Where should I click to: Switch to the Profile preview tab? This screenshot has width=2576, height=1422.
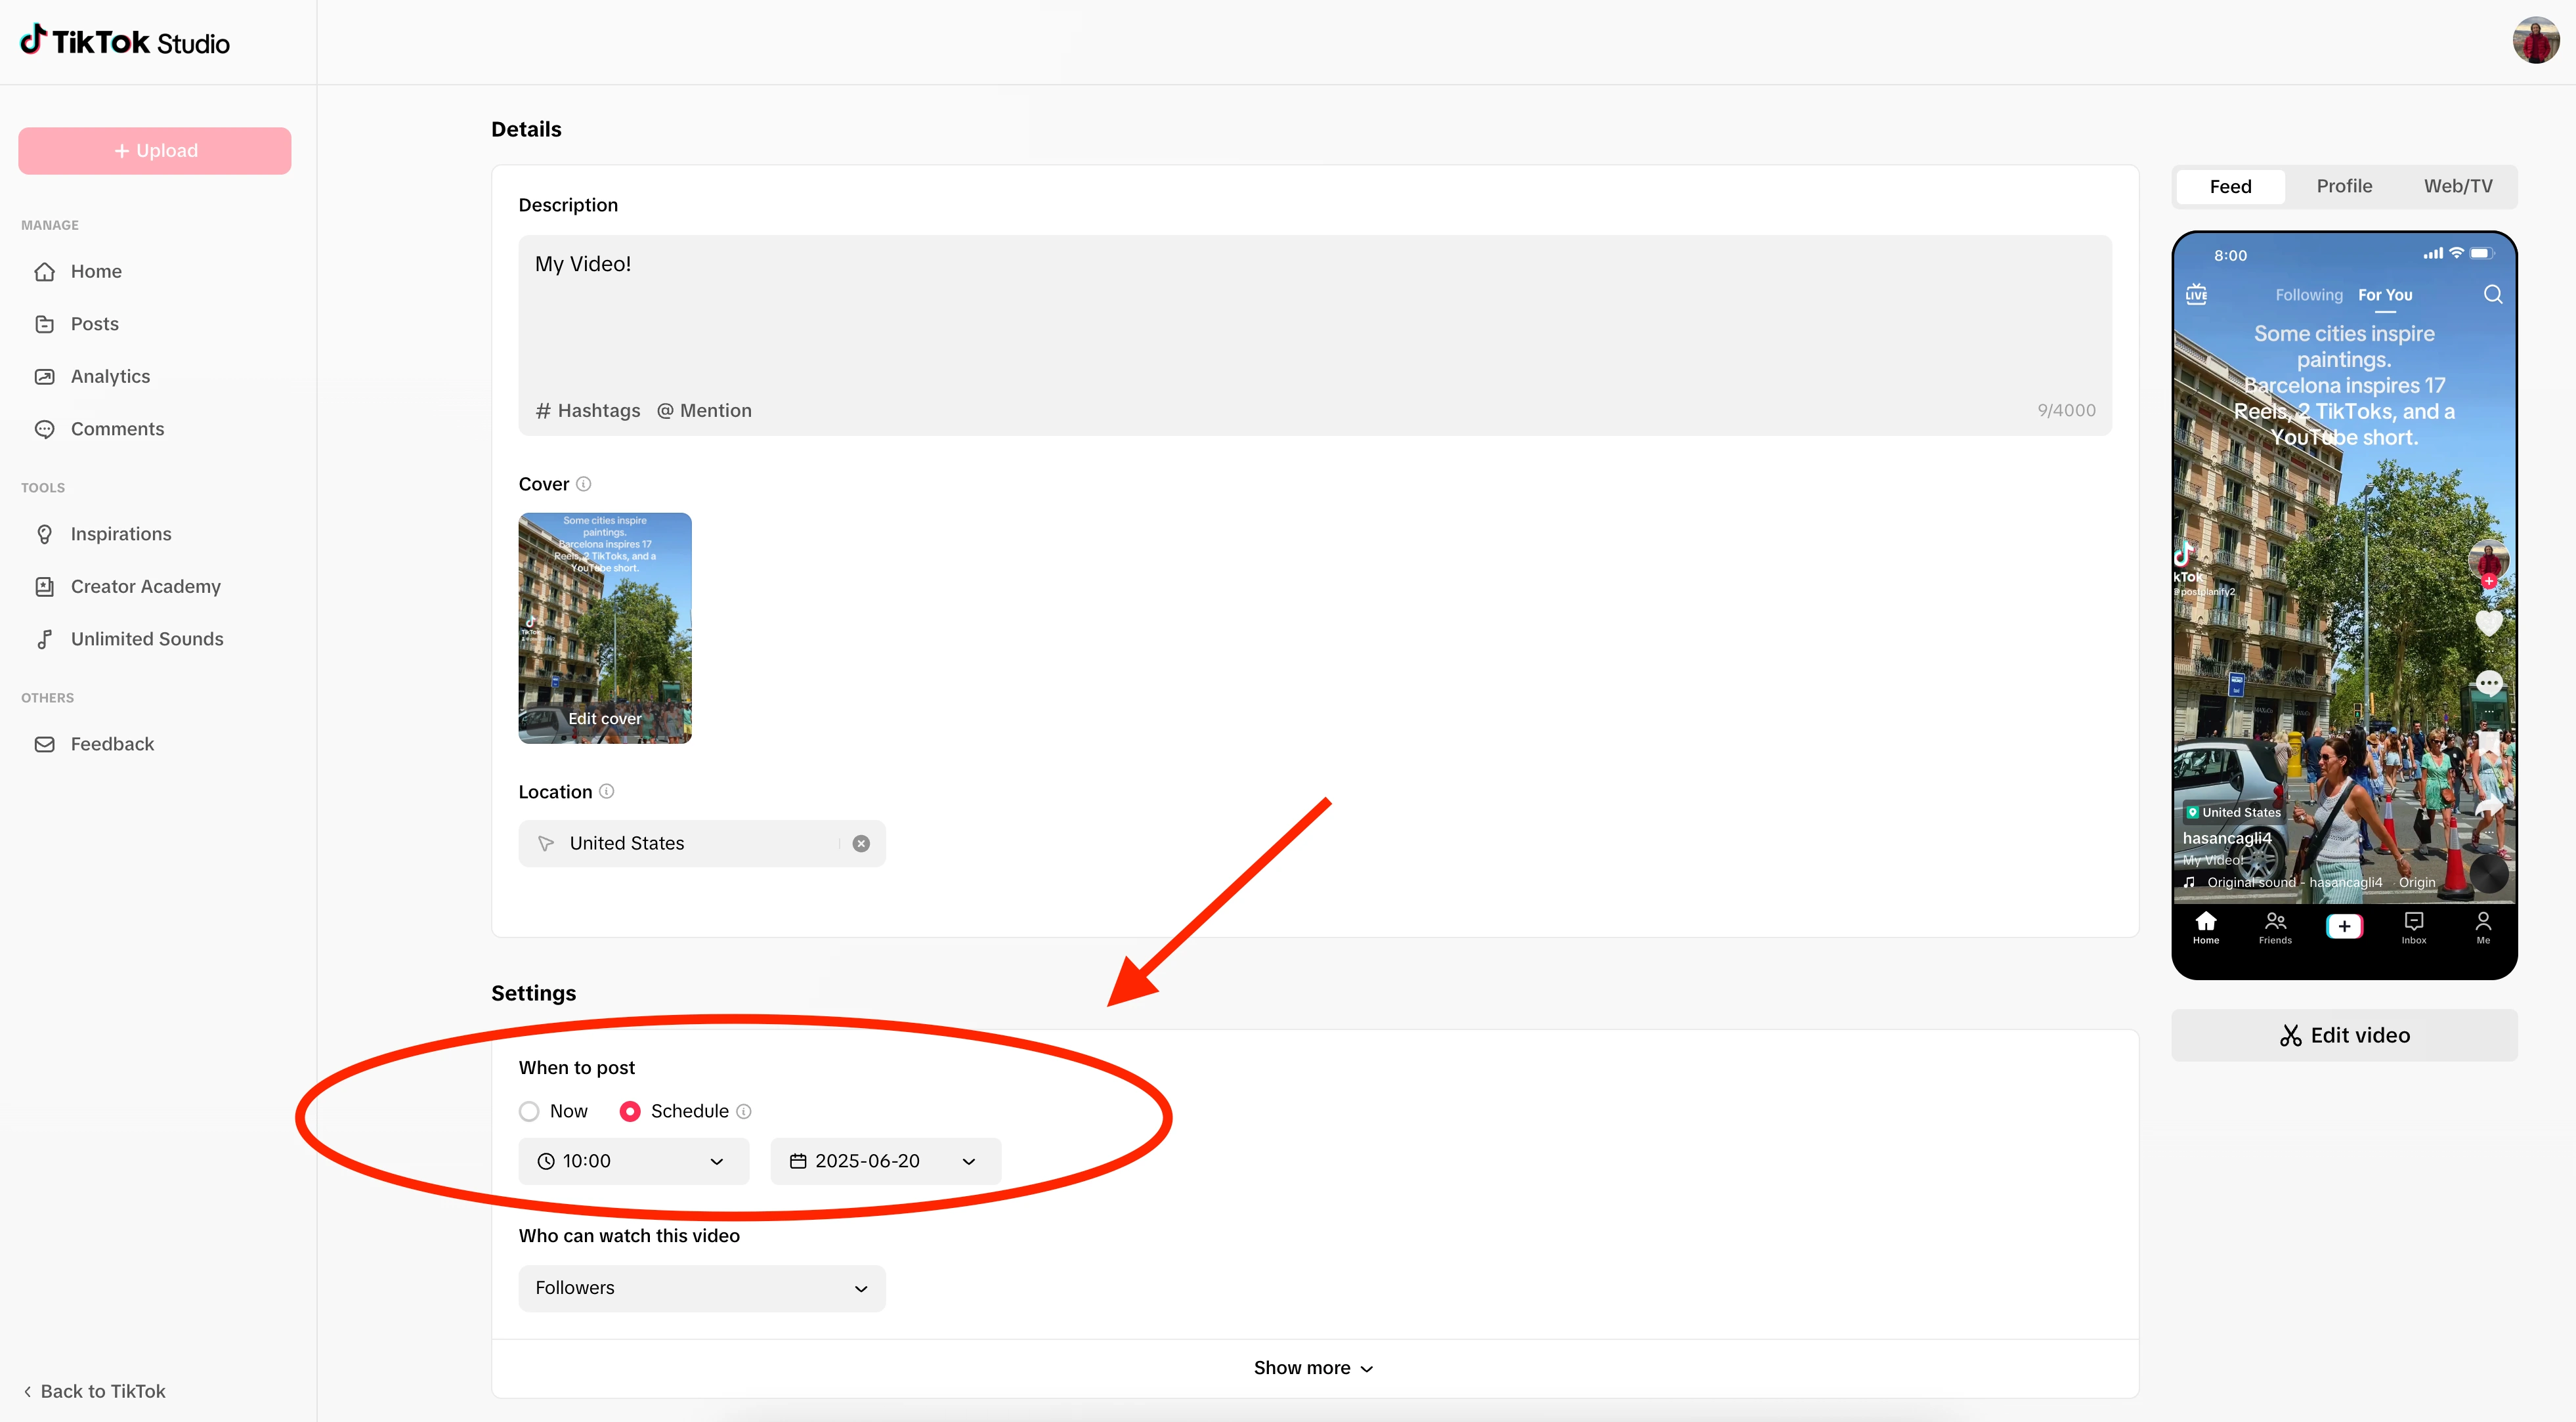[2344, 186]
